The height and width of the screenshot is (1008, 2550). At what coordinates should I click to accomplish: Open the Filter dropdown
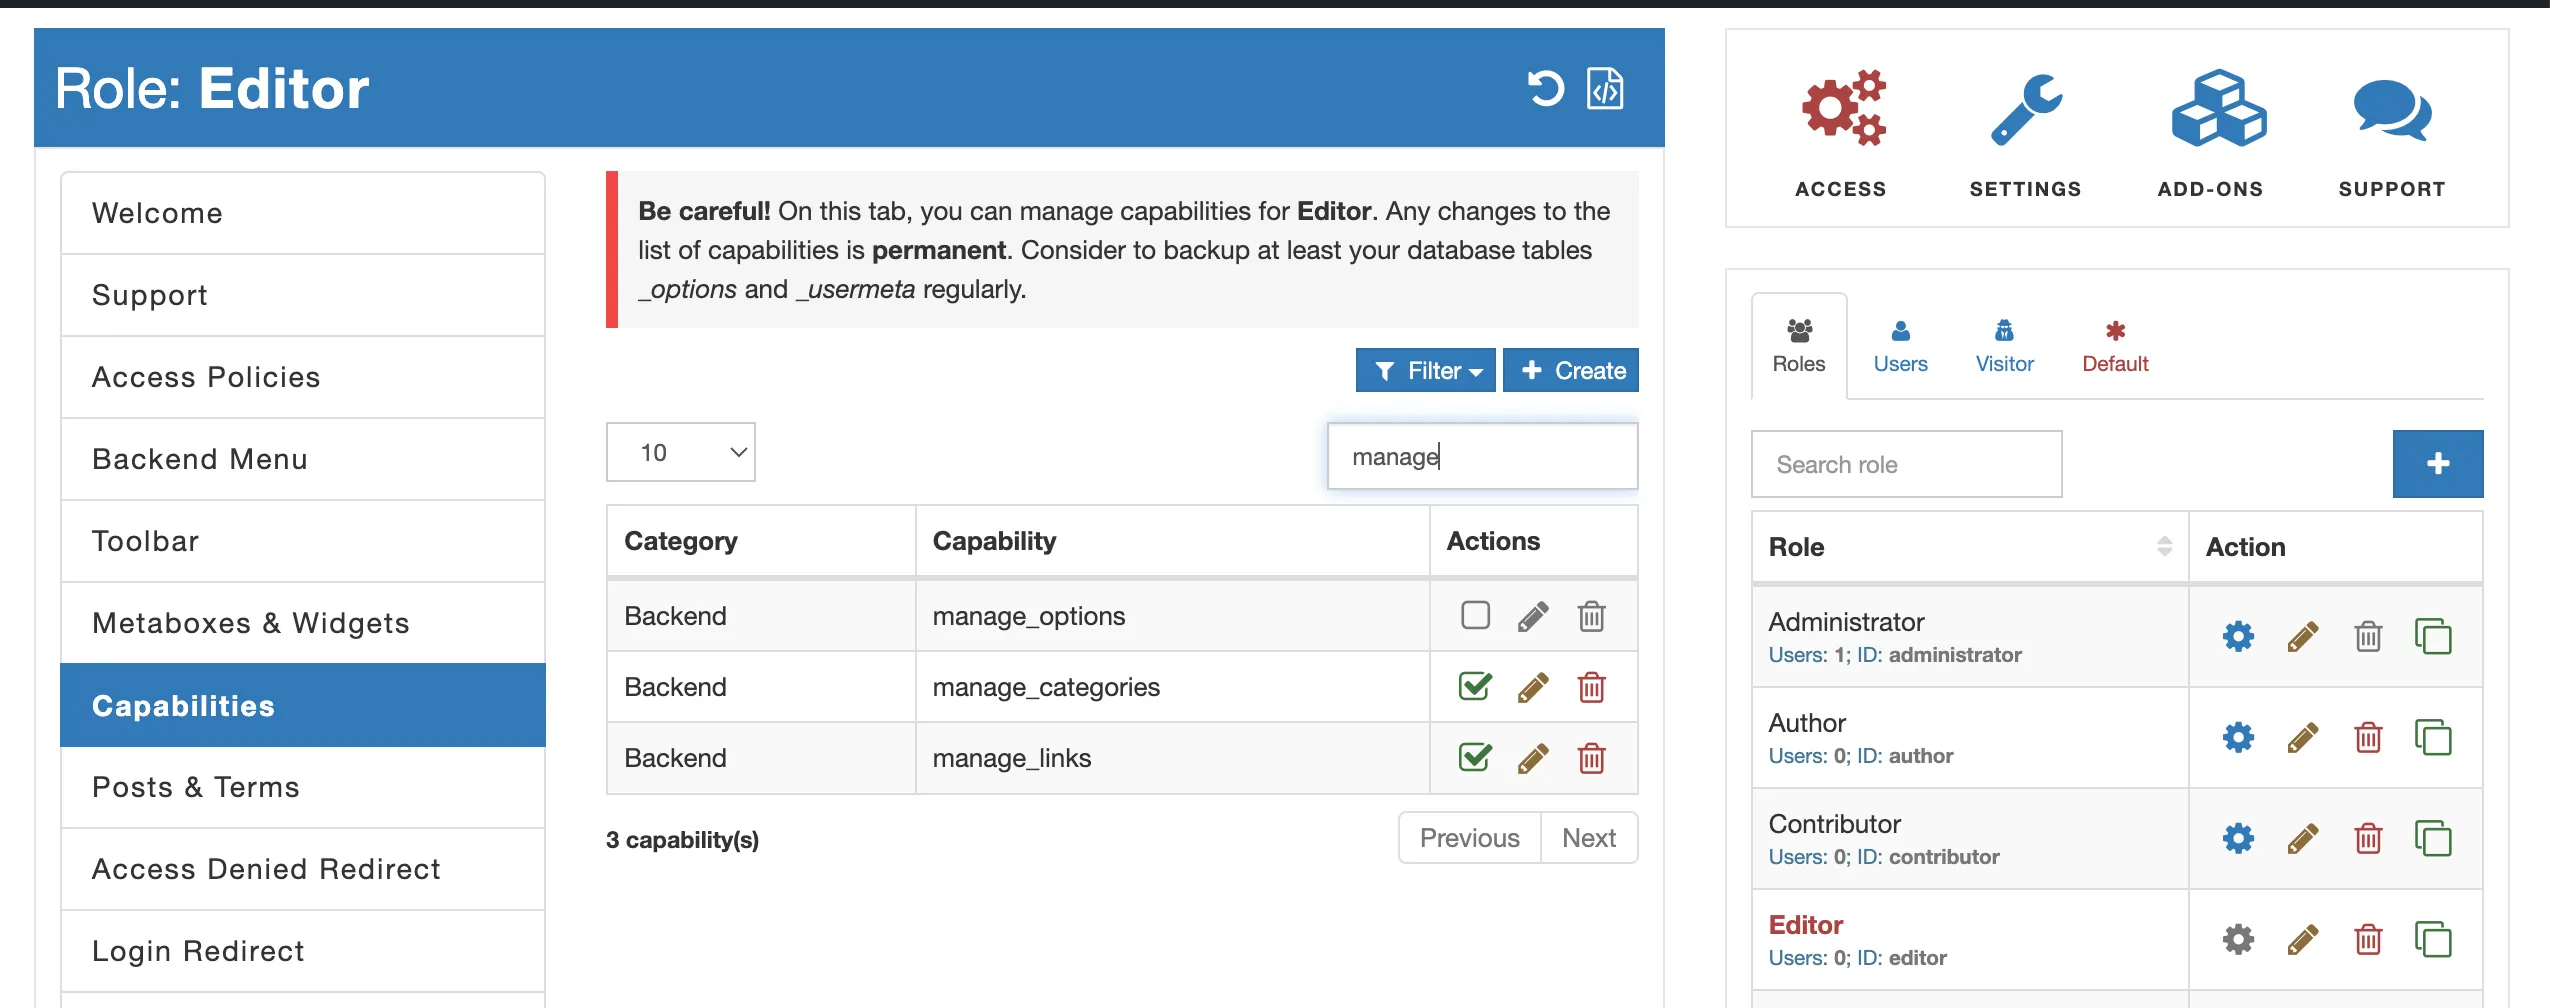point(1426,371)
